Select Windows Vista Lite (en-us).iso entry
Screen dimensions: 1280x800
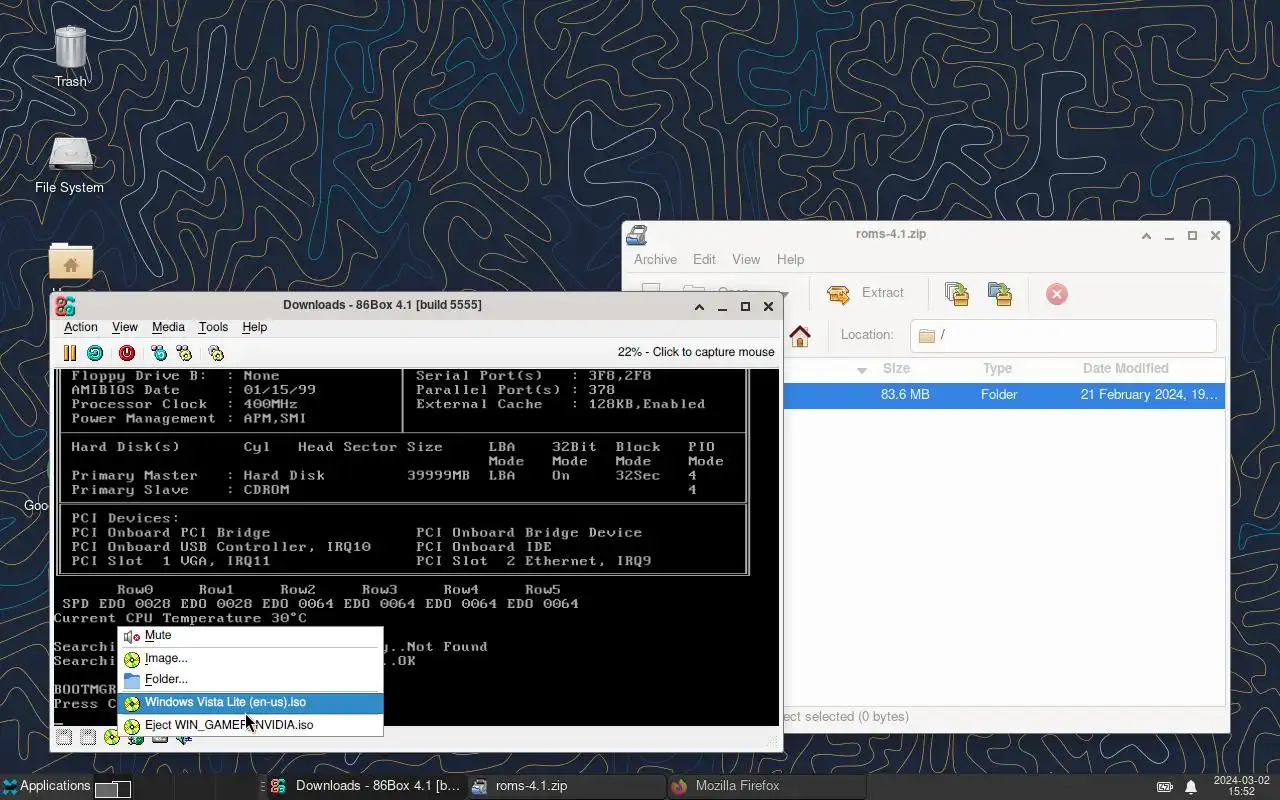point(250,703)
